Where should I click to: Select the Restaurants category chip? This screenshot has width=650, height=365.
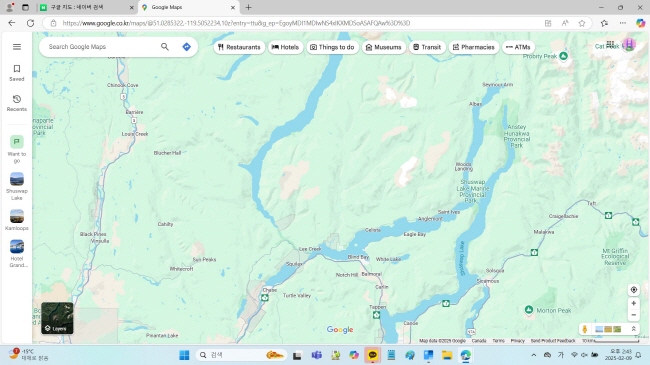coord(239,47)
